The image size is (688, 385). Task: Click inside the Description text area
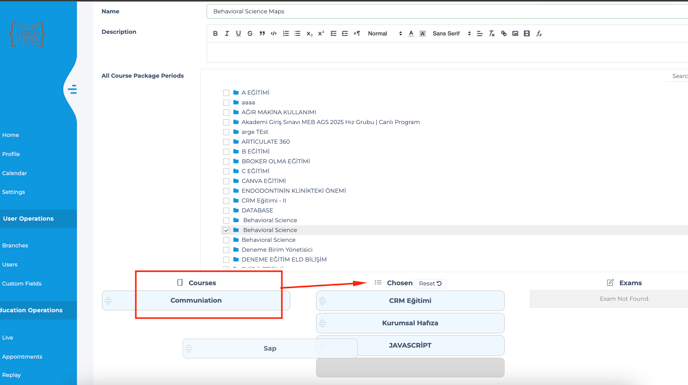tap(447, 53)
